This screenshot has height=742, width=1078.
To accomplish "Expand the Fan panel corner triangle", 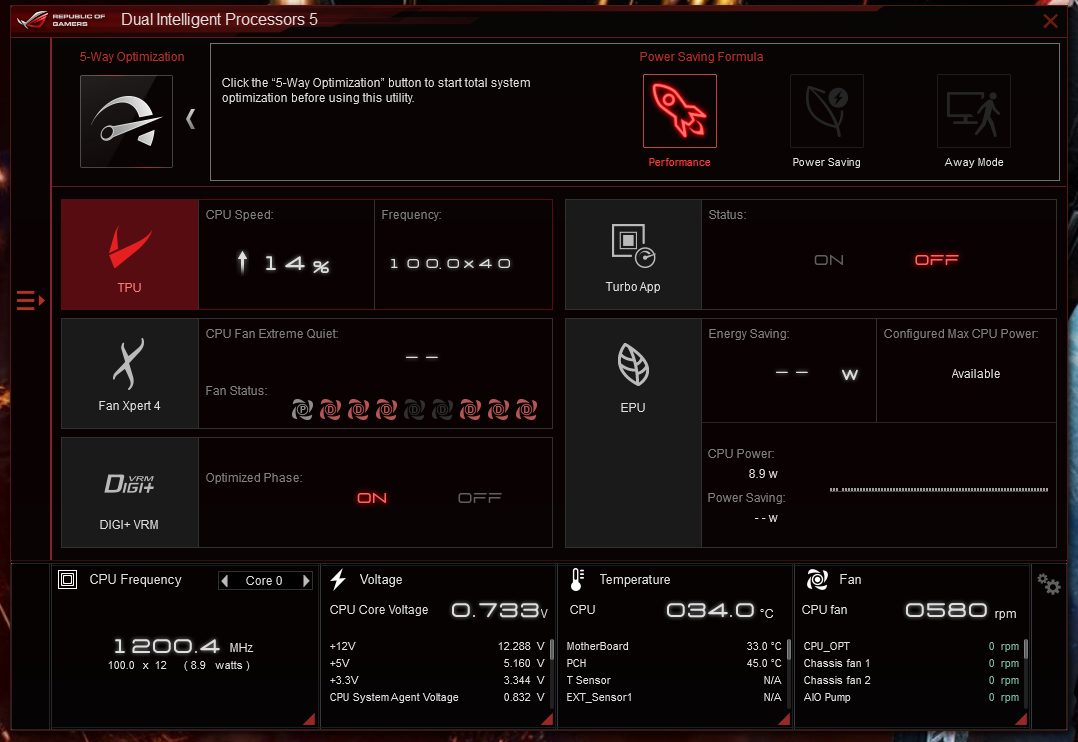I will (1021, 719).
